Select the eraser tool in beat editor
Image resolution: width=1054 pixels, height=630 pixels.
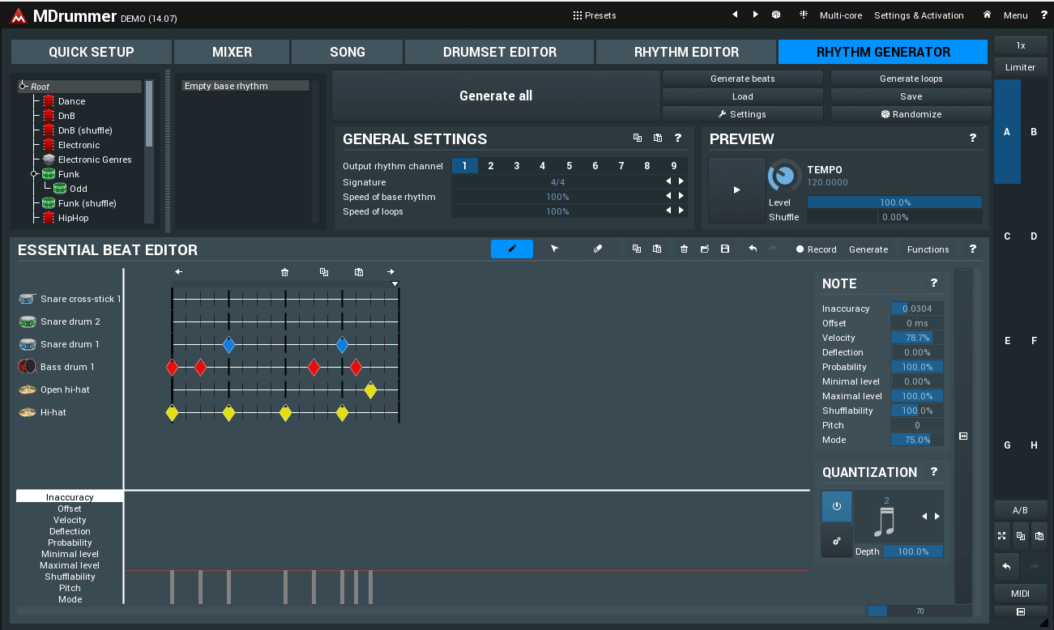pyautogui.click(x=598, y=249)
